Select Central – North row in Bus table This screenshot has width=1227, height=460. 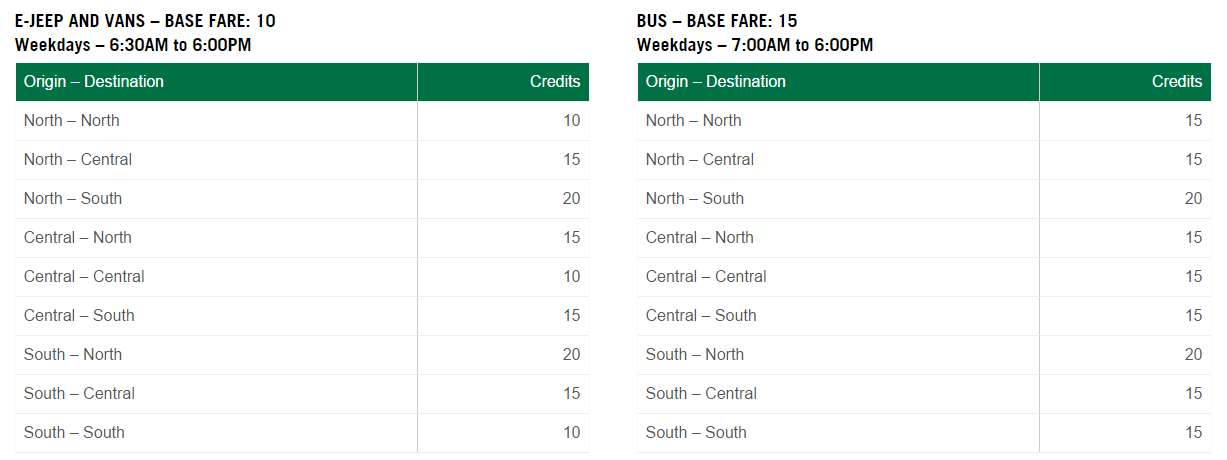click(700, 238)
